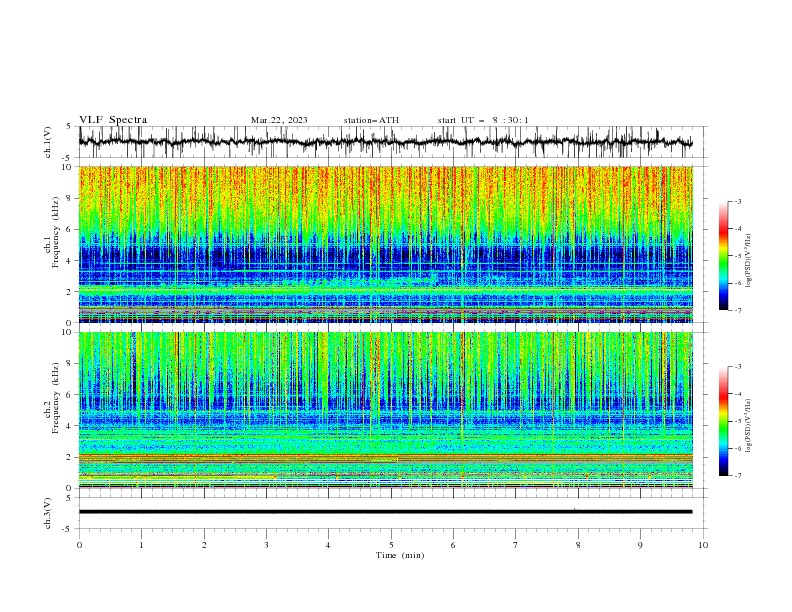Click time axis tick label "2"
This screenshot has height=612, width=792.
tap(204, 545)
